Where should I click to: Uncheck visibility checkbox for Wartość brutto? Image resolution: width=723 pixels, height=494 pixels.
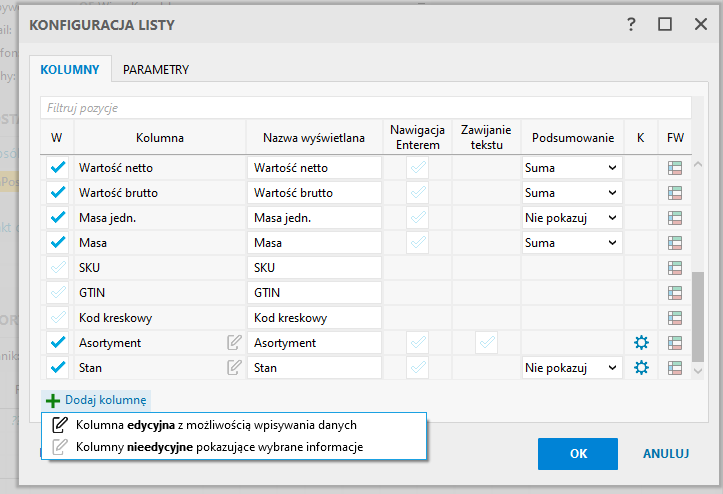point(58,193)
